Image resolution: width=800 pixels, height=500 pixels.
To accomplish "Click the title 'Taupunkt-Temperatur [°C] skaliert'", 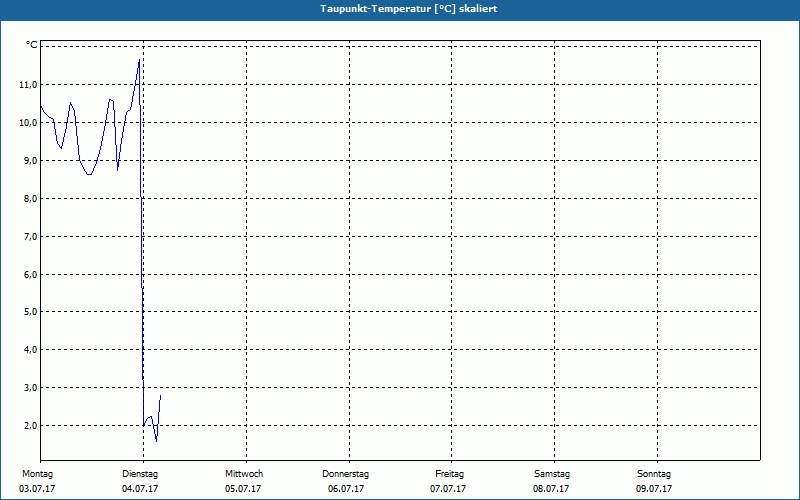I will (409, 9).
